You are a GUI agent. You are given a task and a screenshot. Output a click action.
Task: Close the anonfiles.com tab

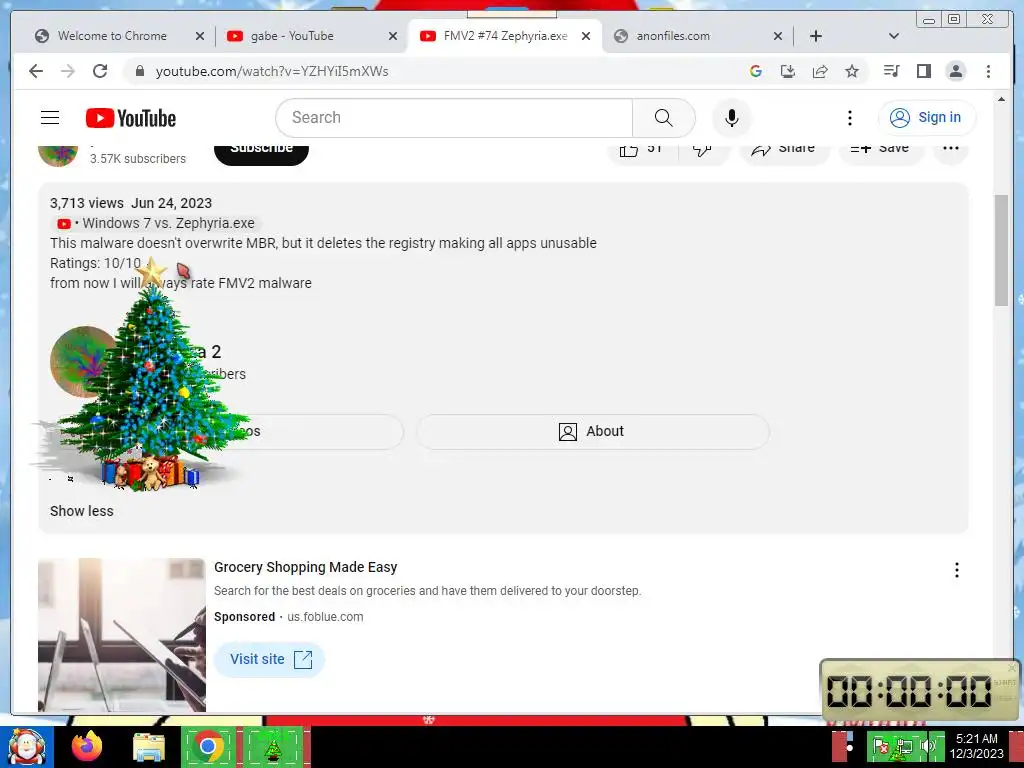[x=778, y=36]
